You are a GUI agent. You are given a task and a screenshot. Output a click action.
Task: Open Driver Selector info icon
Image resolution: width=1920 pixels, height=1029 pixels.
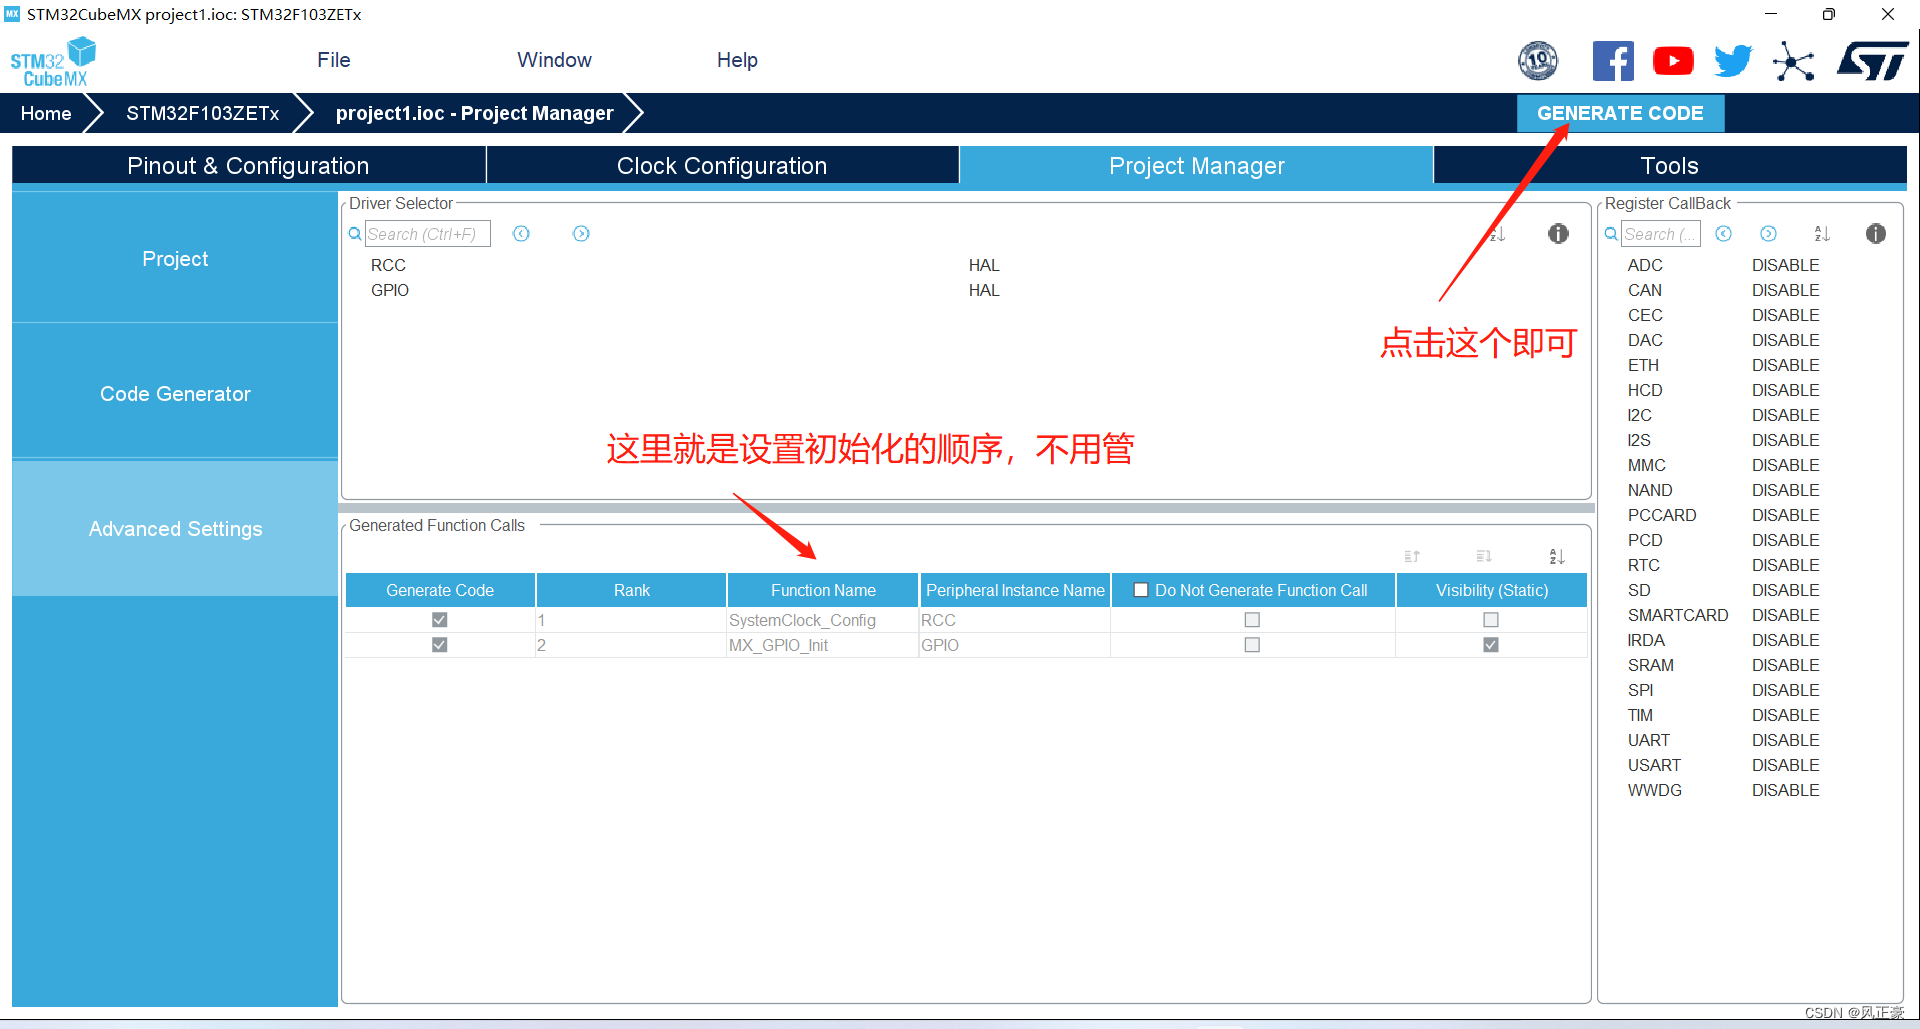click(x=1558, y=234)
